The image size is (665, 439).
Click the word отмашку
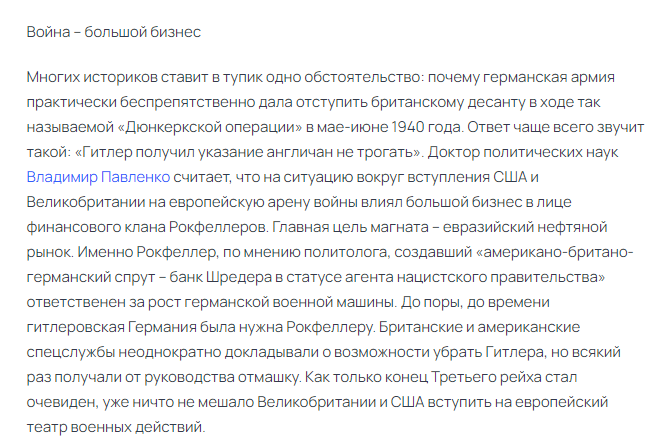(x=269, y=377)
